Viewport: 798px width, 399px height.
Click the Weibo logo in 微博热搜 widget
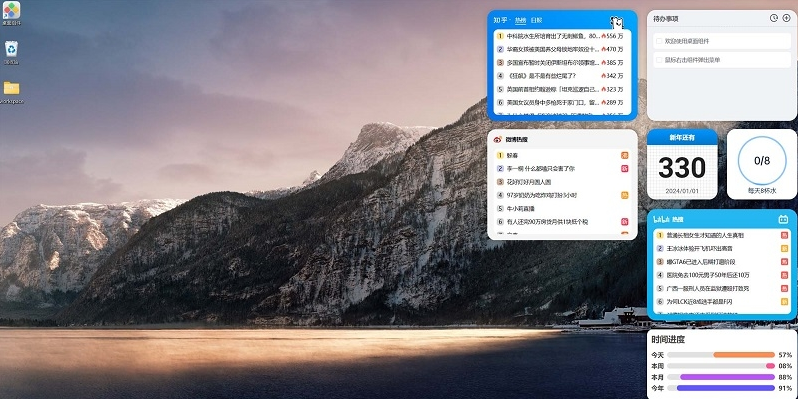coord(498,139)
